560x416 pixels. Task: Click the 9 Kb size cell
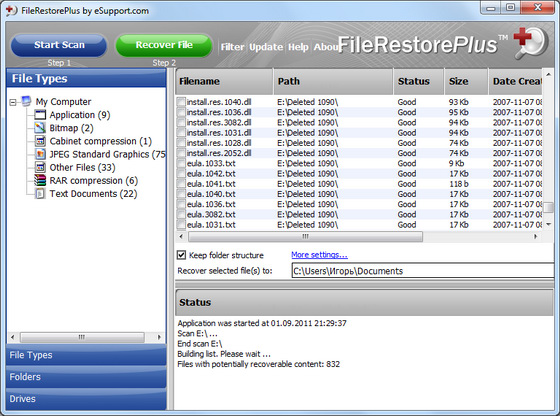click(x=456, y=164)
